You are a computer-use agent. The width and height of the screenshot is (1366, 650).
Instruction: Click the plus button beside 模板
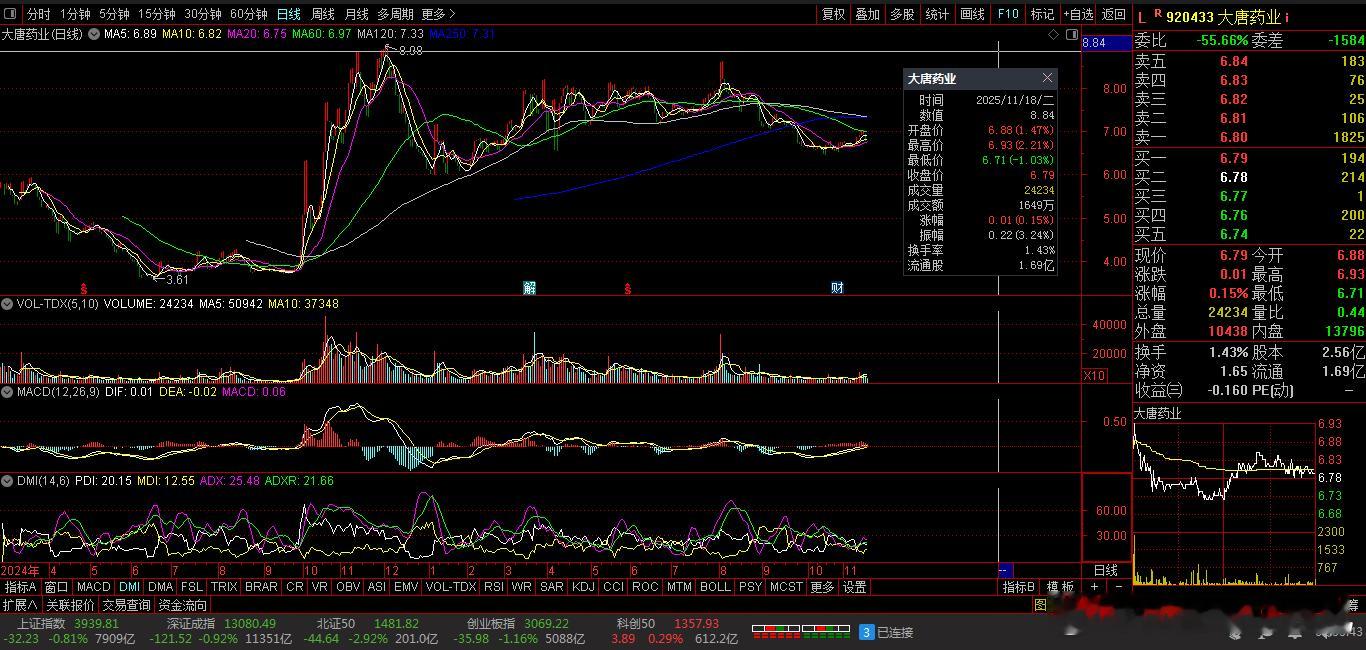[x=1094, y=587]
